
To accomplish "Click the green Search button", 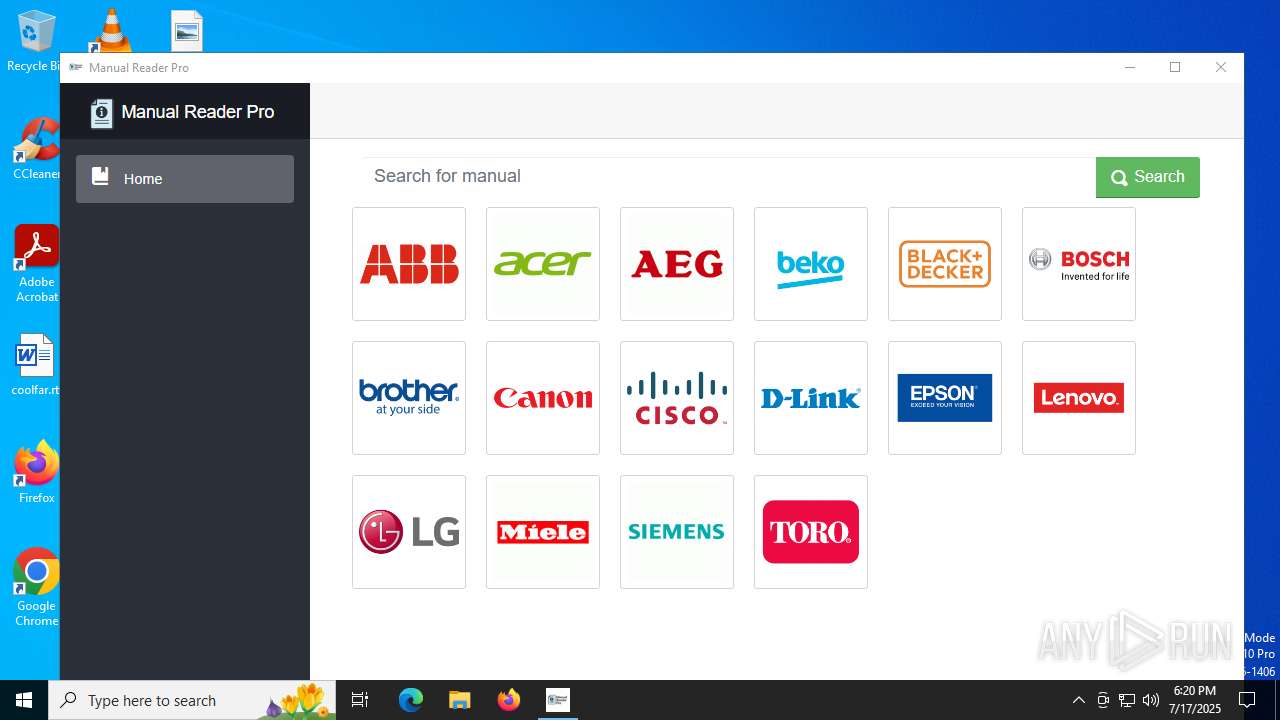I will [1148, 177].
